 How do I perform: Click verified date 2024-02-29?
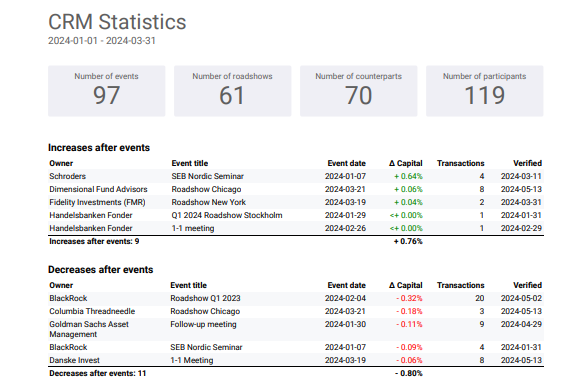521,228
